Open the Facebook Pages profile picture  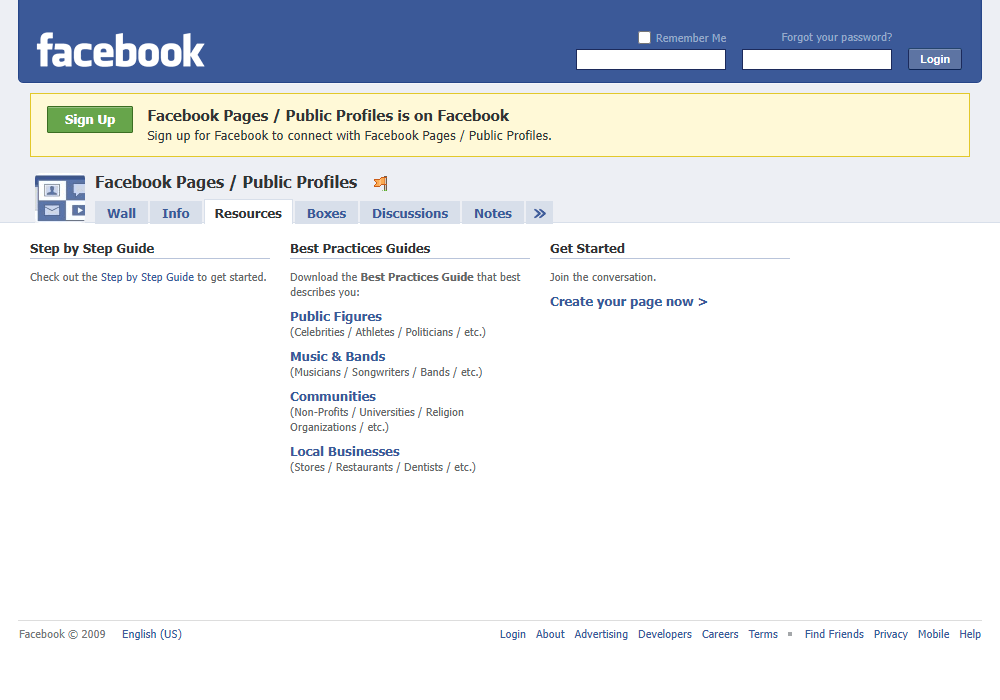coord(60,198)
